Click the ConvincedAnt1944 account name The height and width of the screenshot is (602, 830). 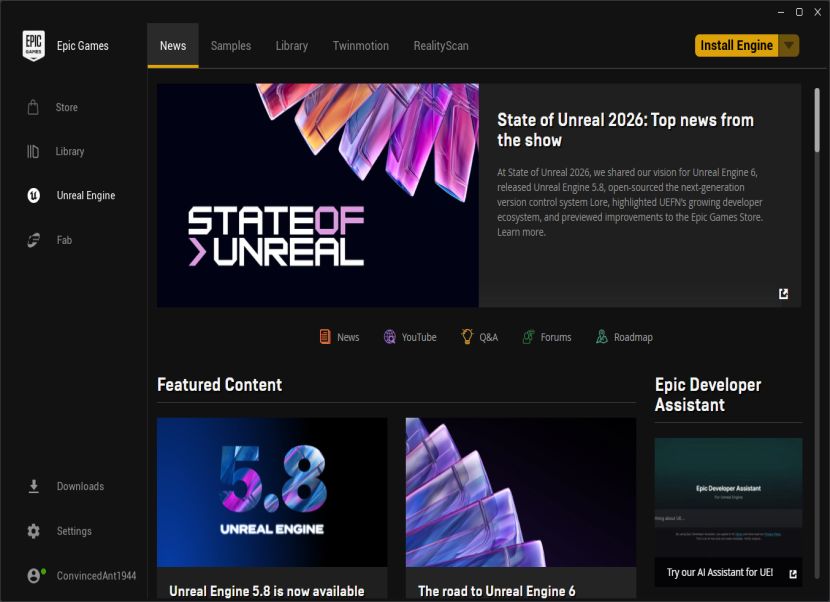pyautogui.click(x=96, y=576)
